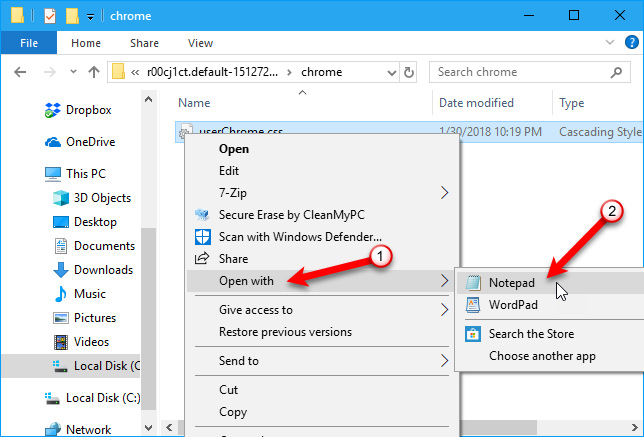
Task: Click the Secure Erase CleanMyPC icon
Action: 202,214
